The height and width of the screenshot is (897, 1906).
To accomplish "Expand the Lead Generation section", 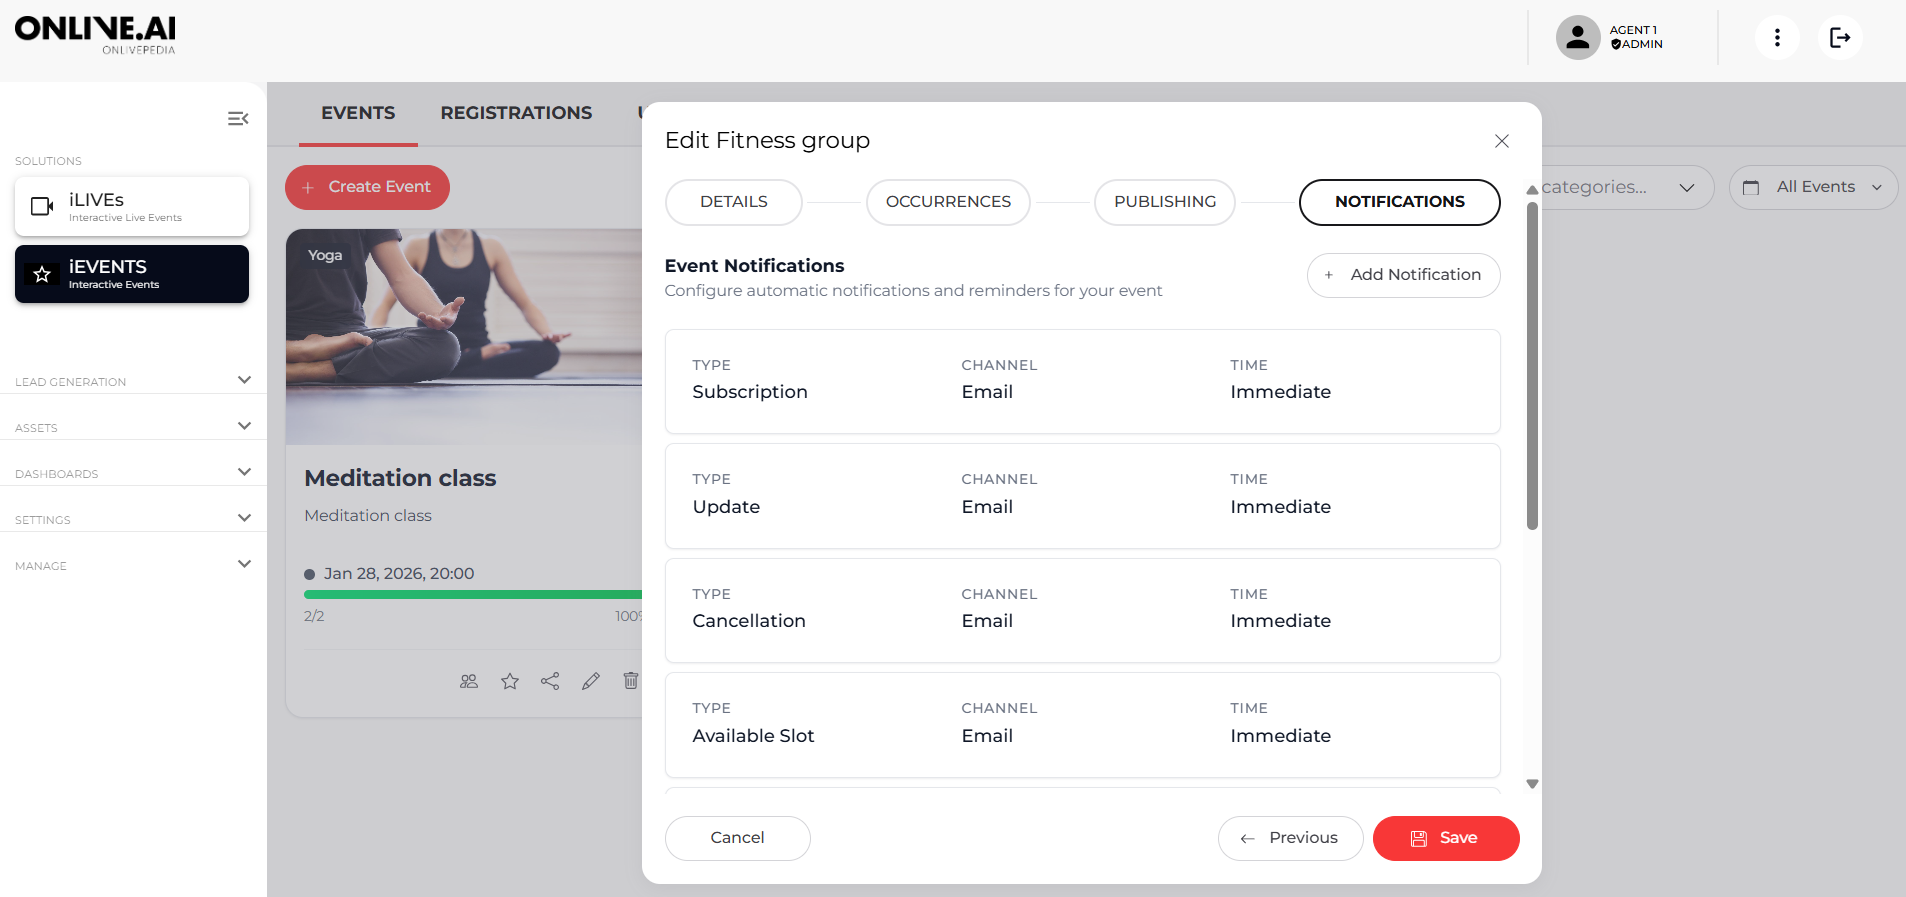I will [x=244, y=380].
